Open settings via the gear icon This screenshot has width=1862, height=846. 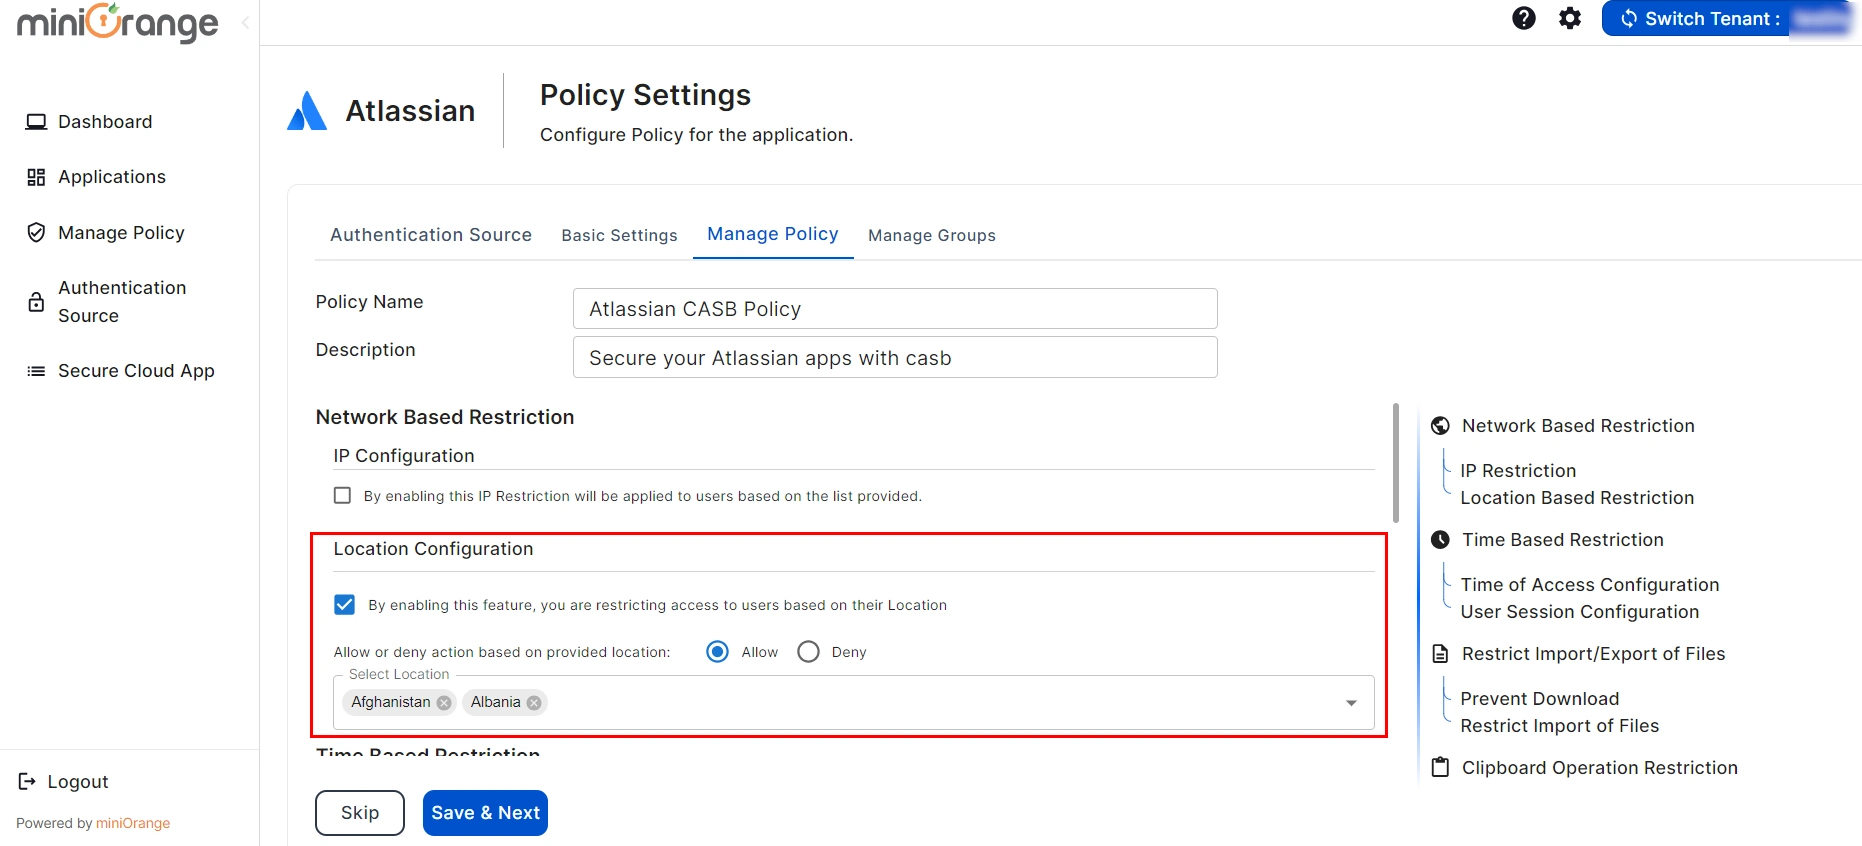pyautogui.click(x=1570, y=18)
